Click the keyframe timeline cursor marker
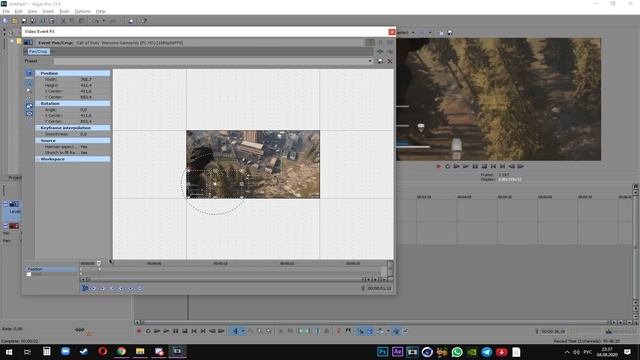Image resolution: width=640 pixels, height=360 pixels. tap(98, 263)
